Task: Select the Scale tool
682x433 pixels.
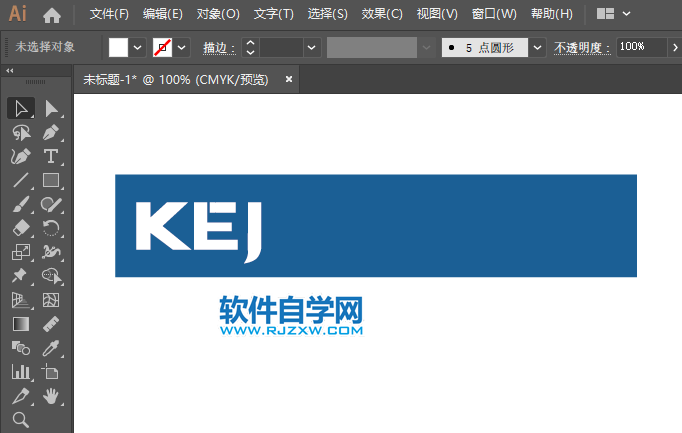Action: pos(21,252)
